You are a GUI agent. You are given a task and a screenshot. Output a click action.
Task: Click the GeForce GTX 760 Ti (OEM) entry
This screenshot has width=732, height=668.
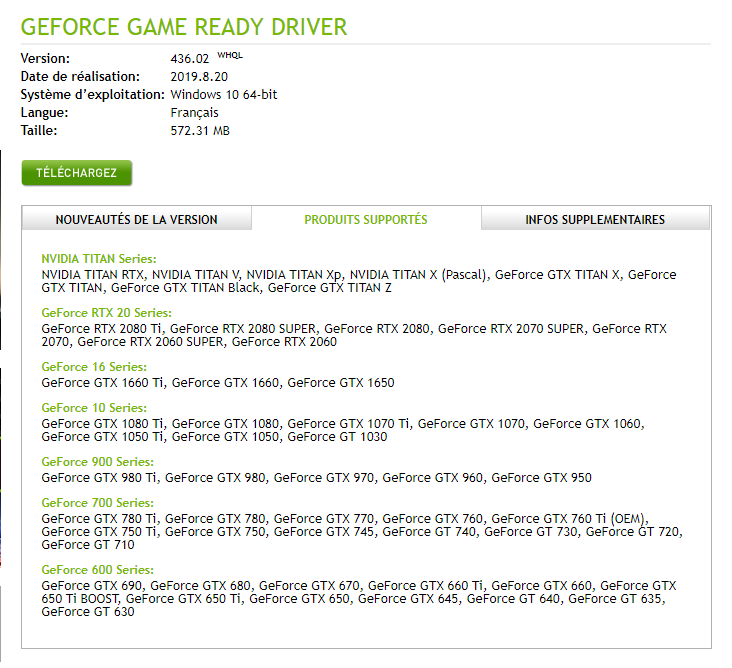coord(568,519)
